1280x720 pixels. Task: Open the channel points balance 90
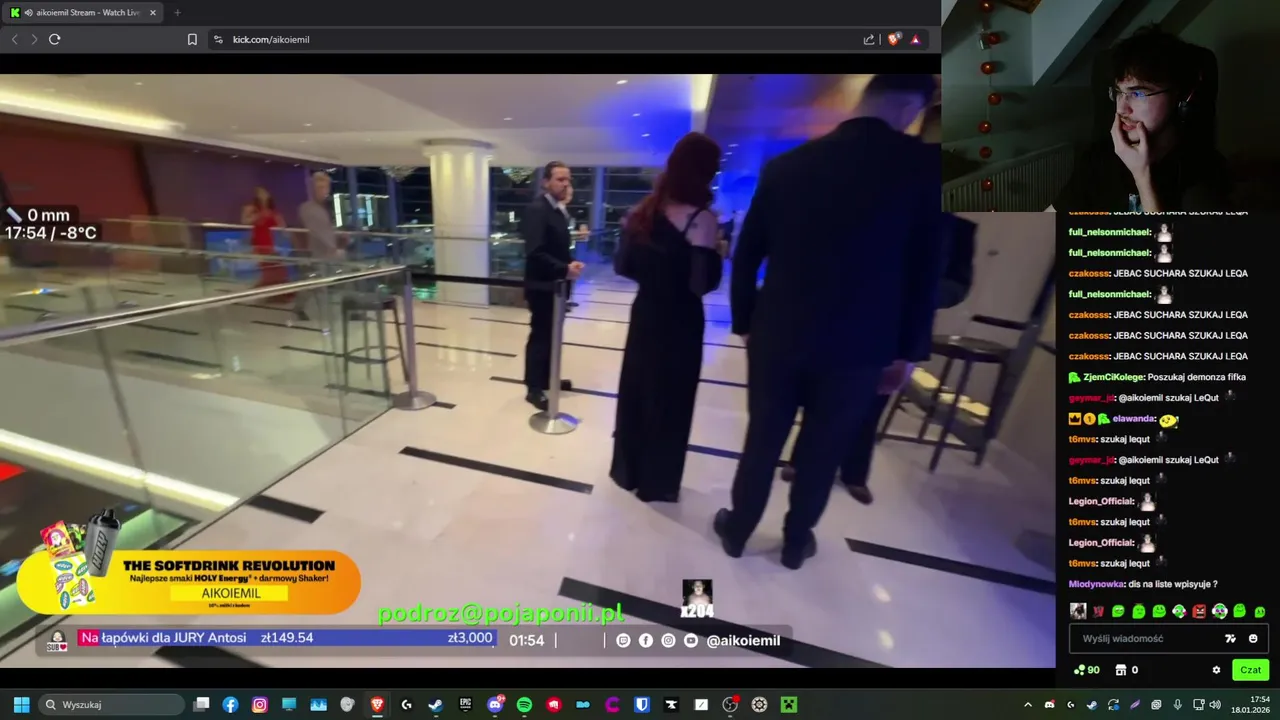coord(1086,670)
